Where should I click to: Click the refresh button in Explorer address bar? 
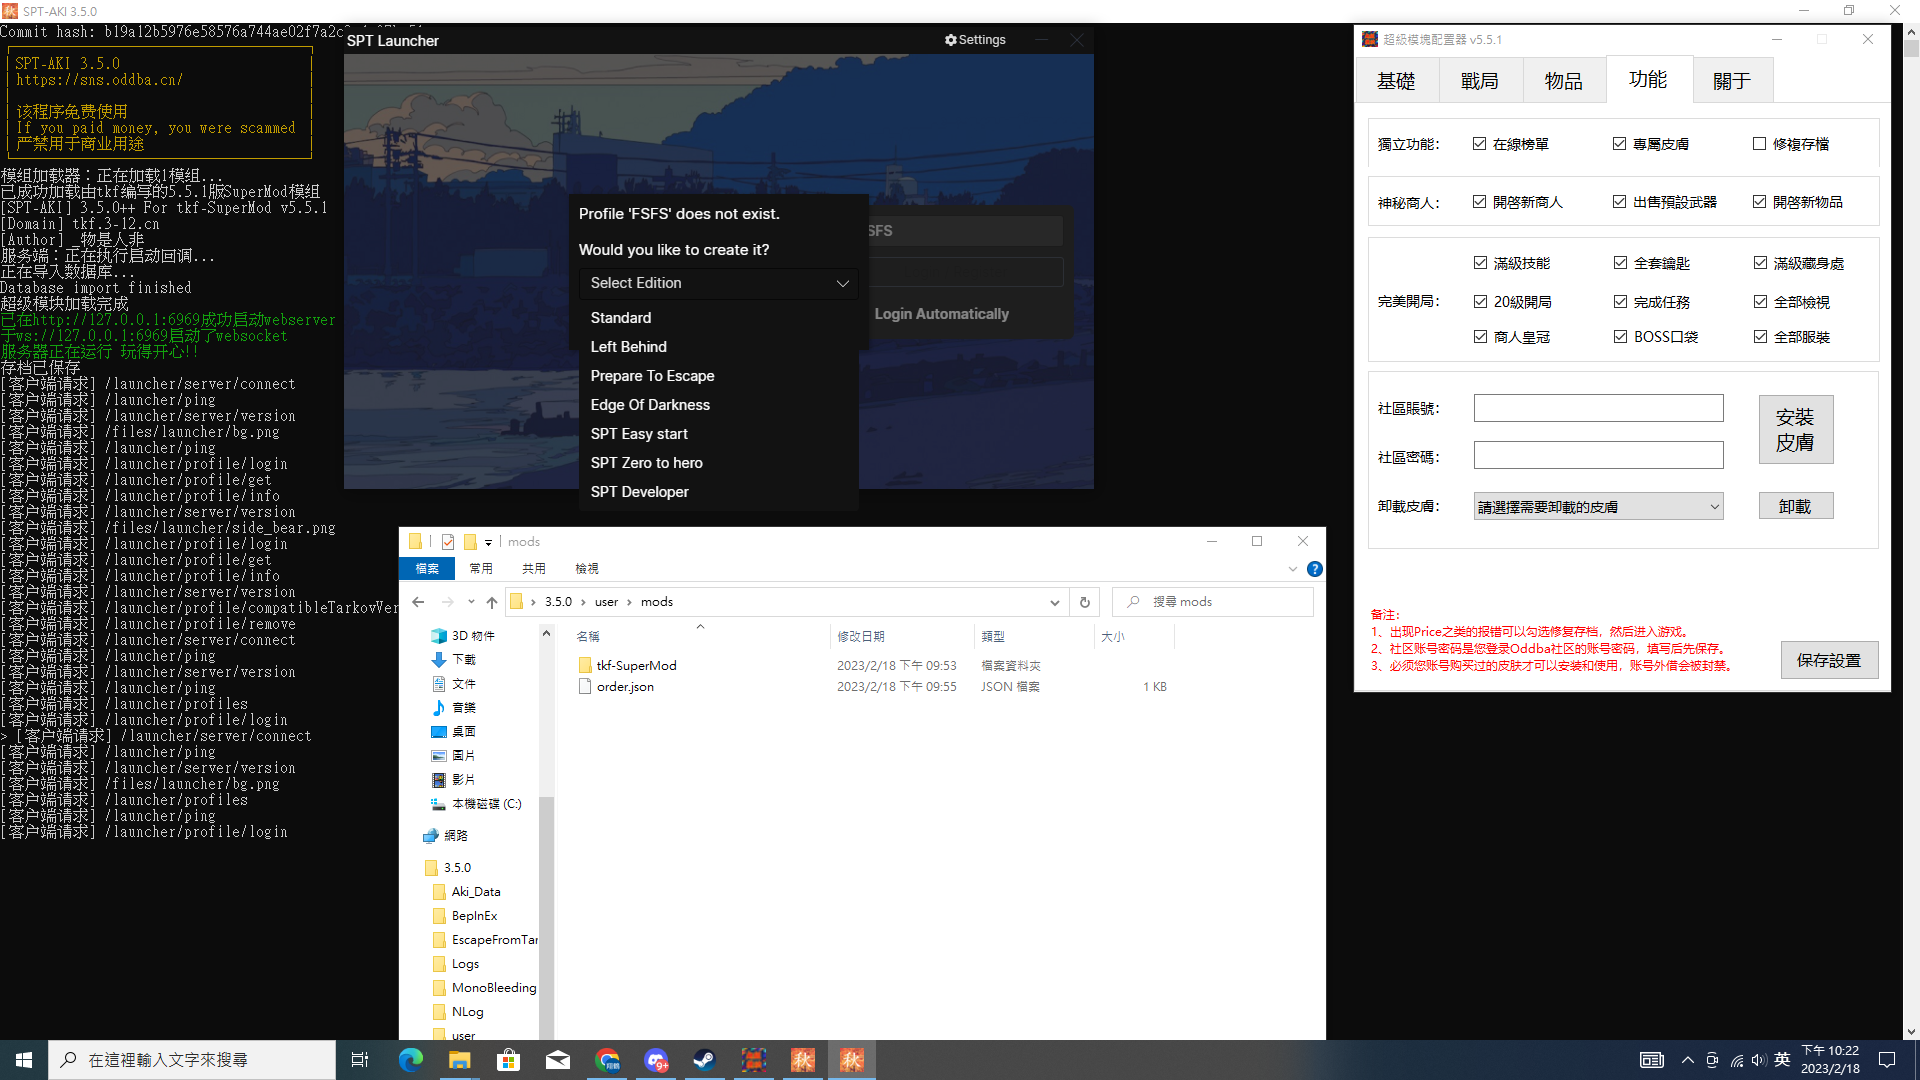1084,602
